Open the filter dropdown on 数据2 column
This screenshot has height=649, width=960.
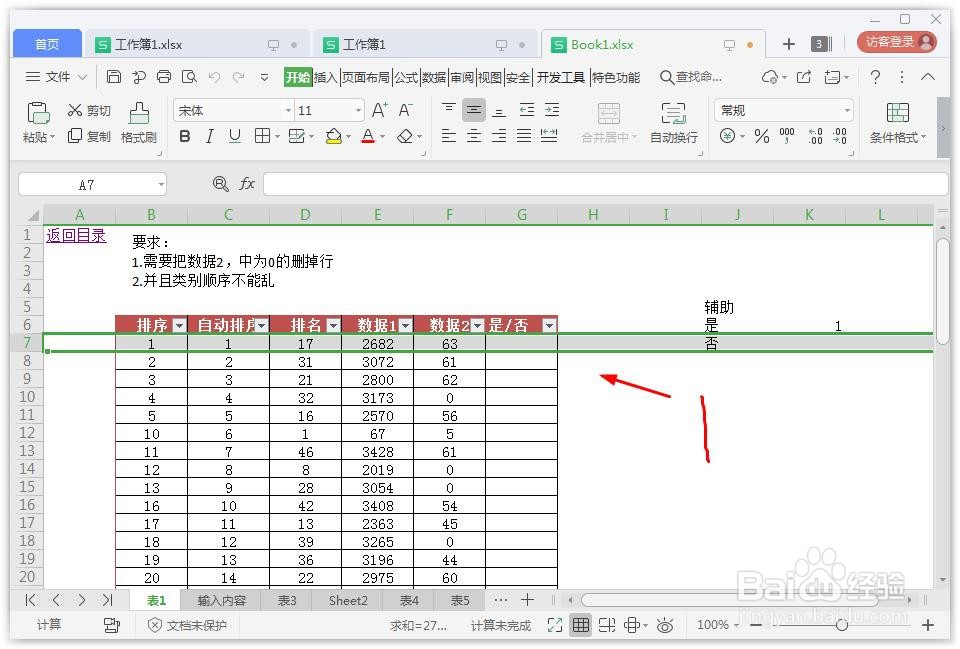coord(477,324)
